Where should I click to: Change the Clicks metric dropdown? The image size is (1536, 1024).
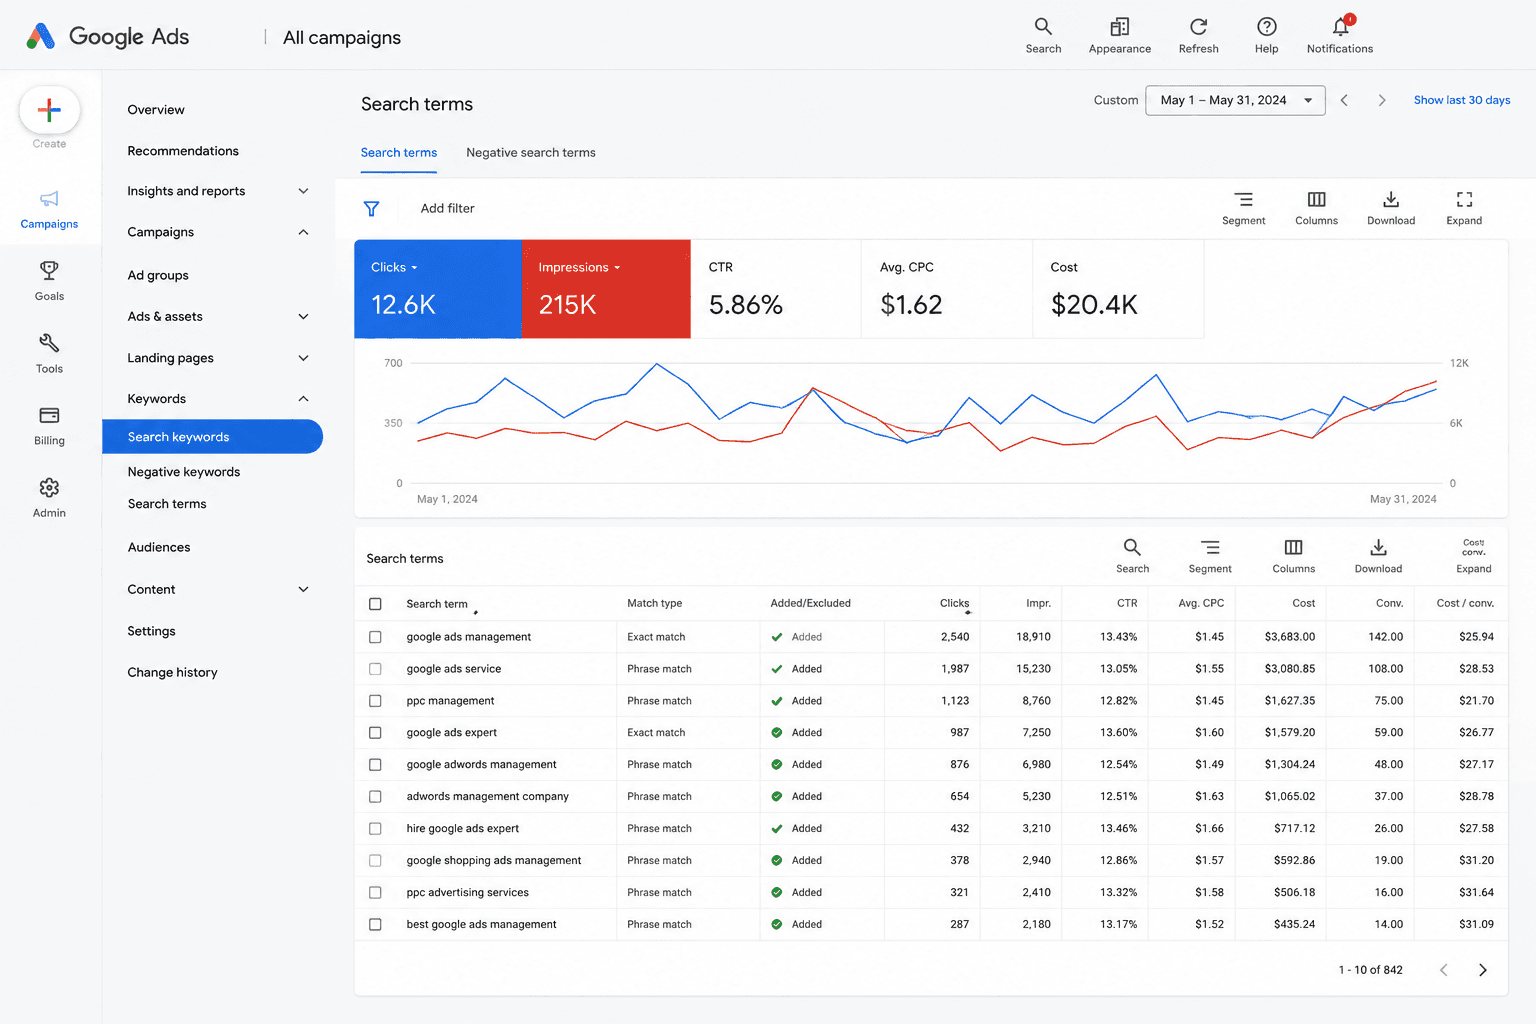[x=394, y=267]
